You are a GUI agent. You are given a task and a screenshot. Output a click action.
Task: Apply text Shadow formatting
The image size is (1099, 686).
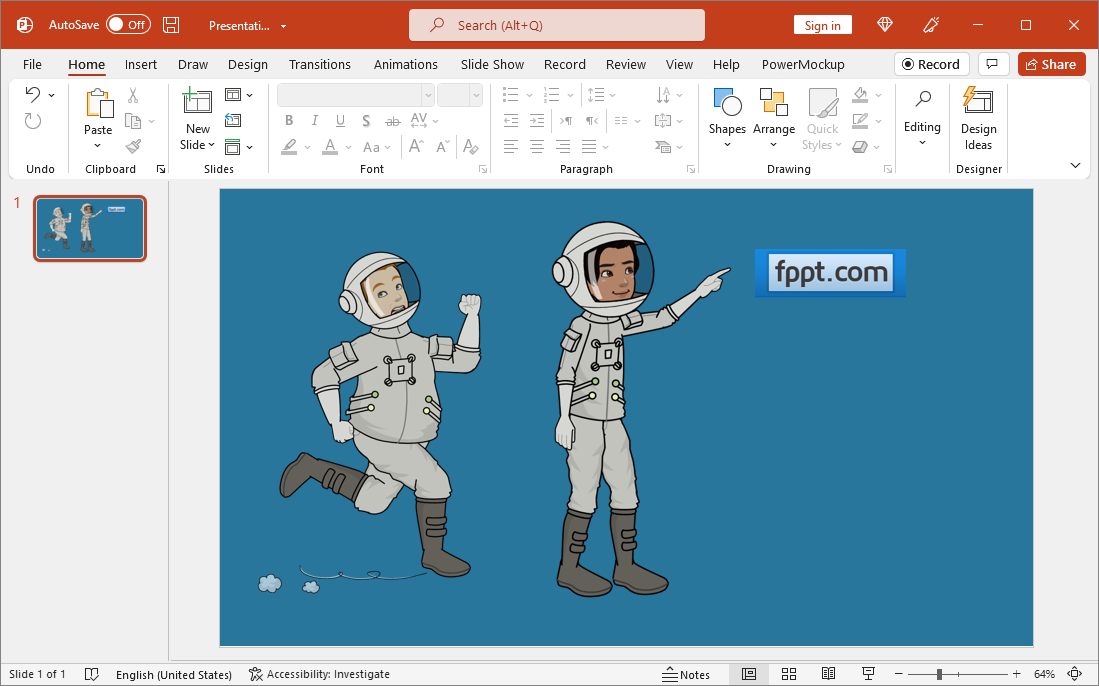(366, 121)
